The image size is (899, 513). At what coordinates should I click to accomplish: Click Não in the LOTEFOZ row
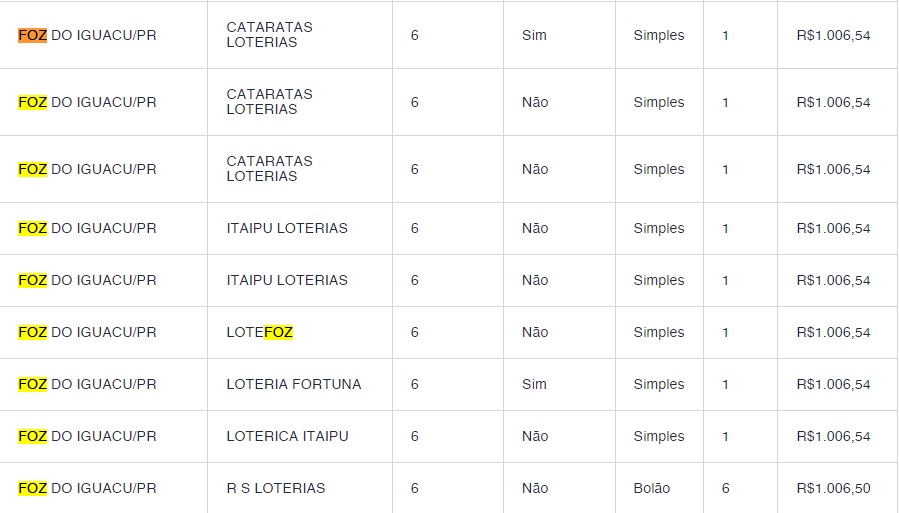point(535,332)
